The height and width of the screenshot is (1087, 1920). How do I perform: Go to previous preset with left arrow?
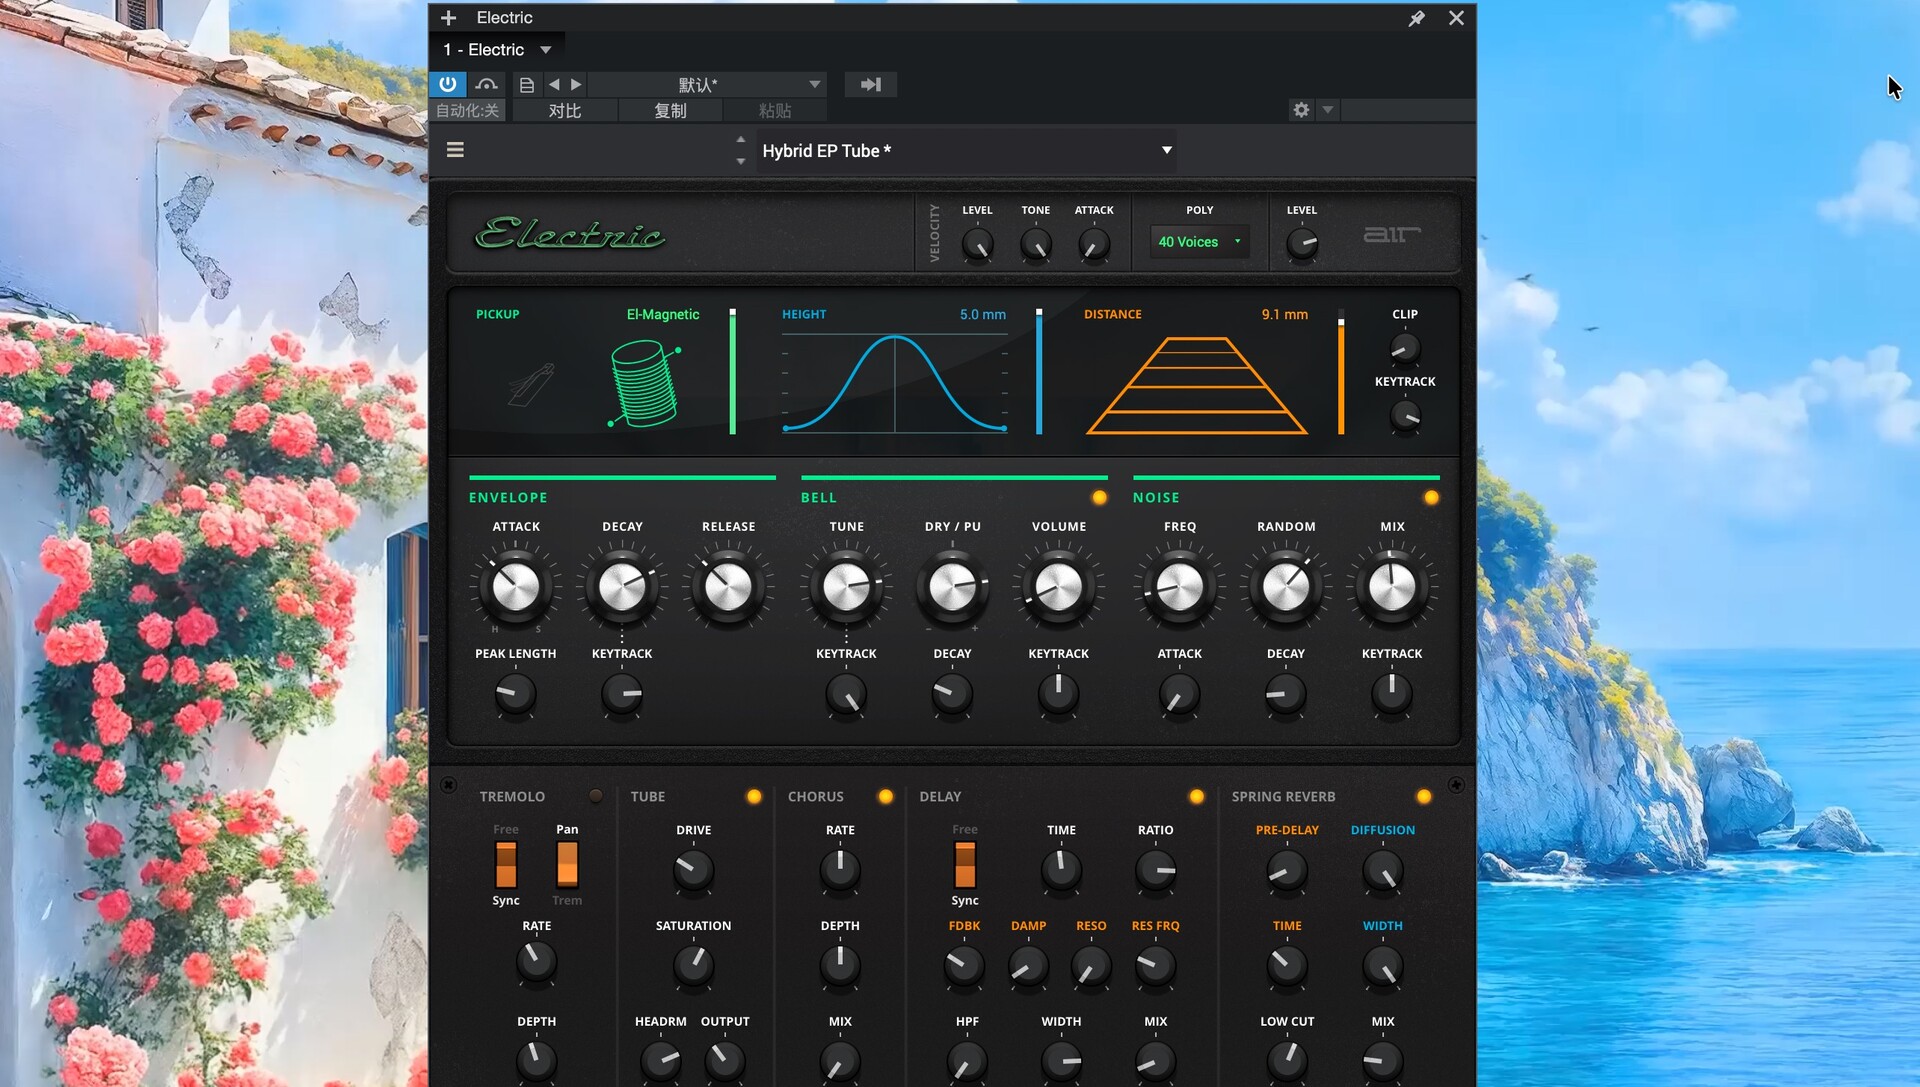coord(554,85)
